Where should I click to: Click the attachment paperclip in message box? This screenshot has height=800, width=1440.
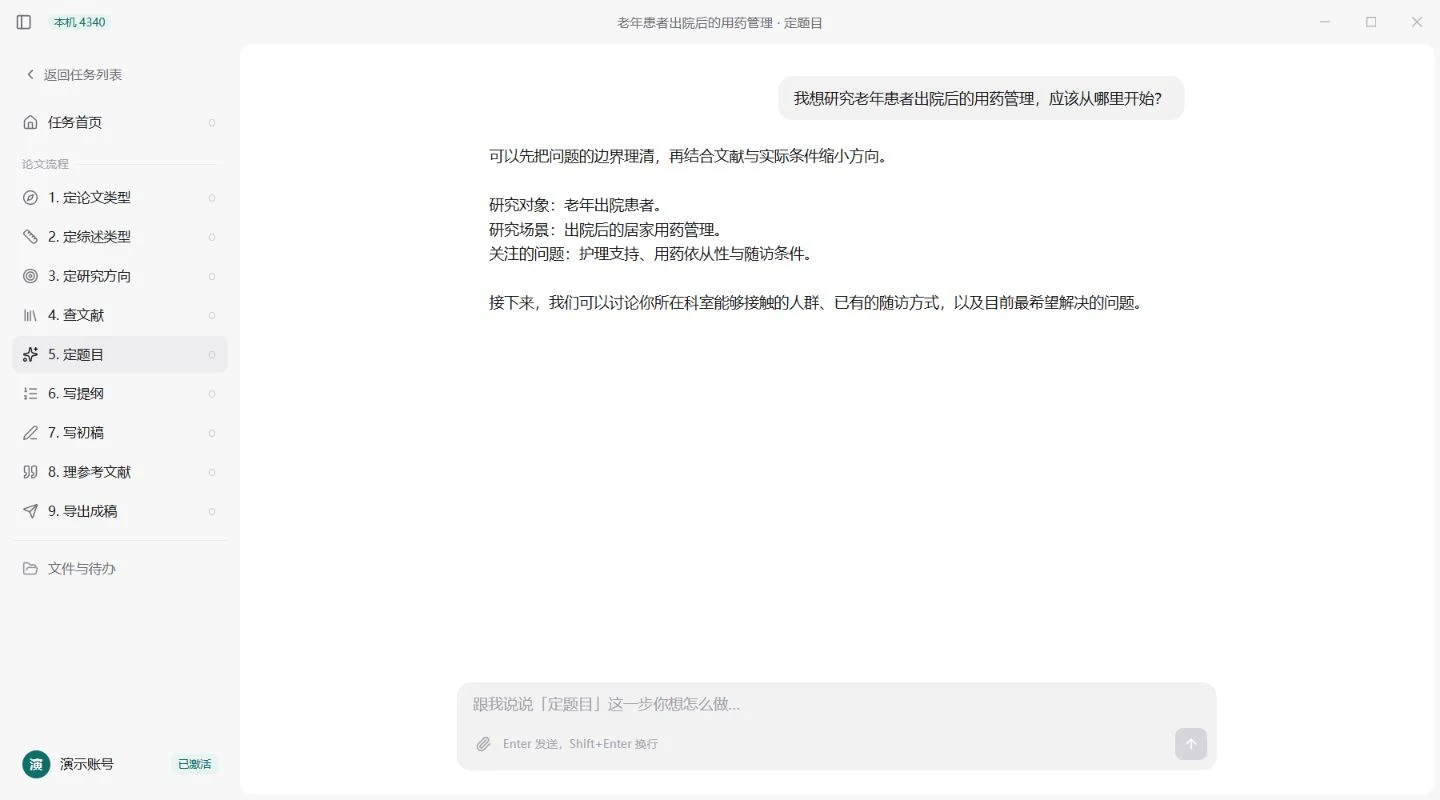tap(483, 744)
